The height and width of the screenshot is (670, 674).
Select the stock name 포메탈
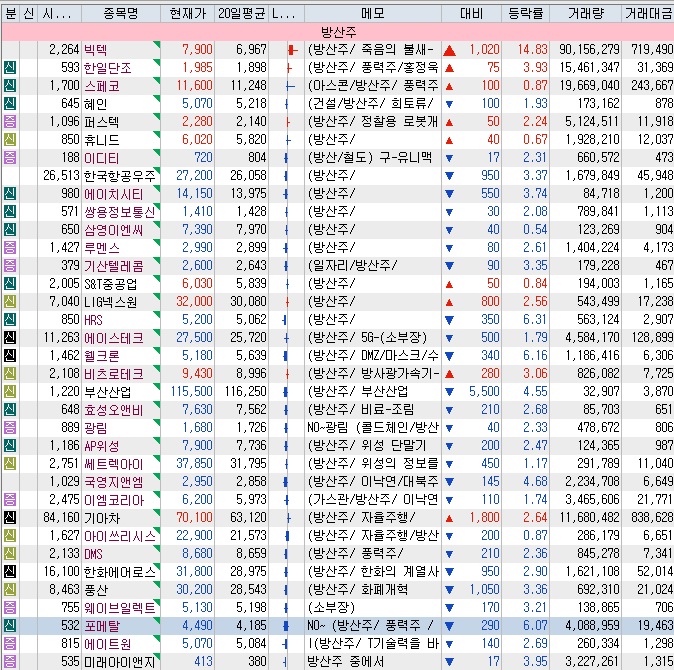(101, 626)
